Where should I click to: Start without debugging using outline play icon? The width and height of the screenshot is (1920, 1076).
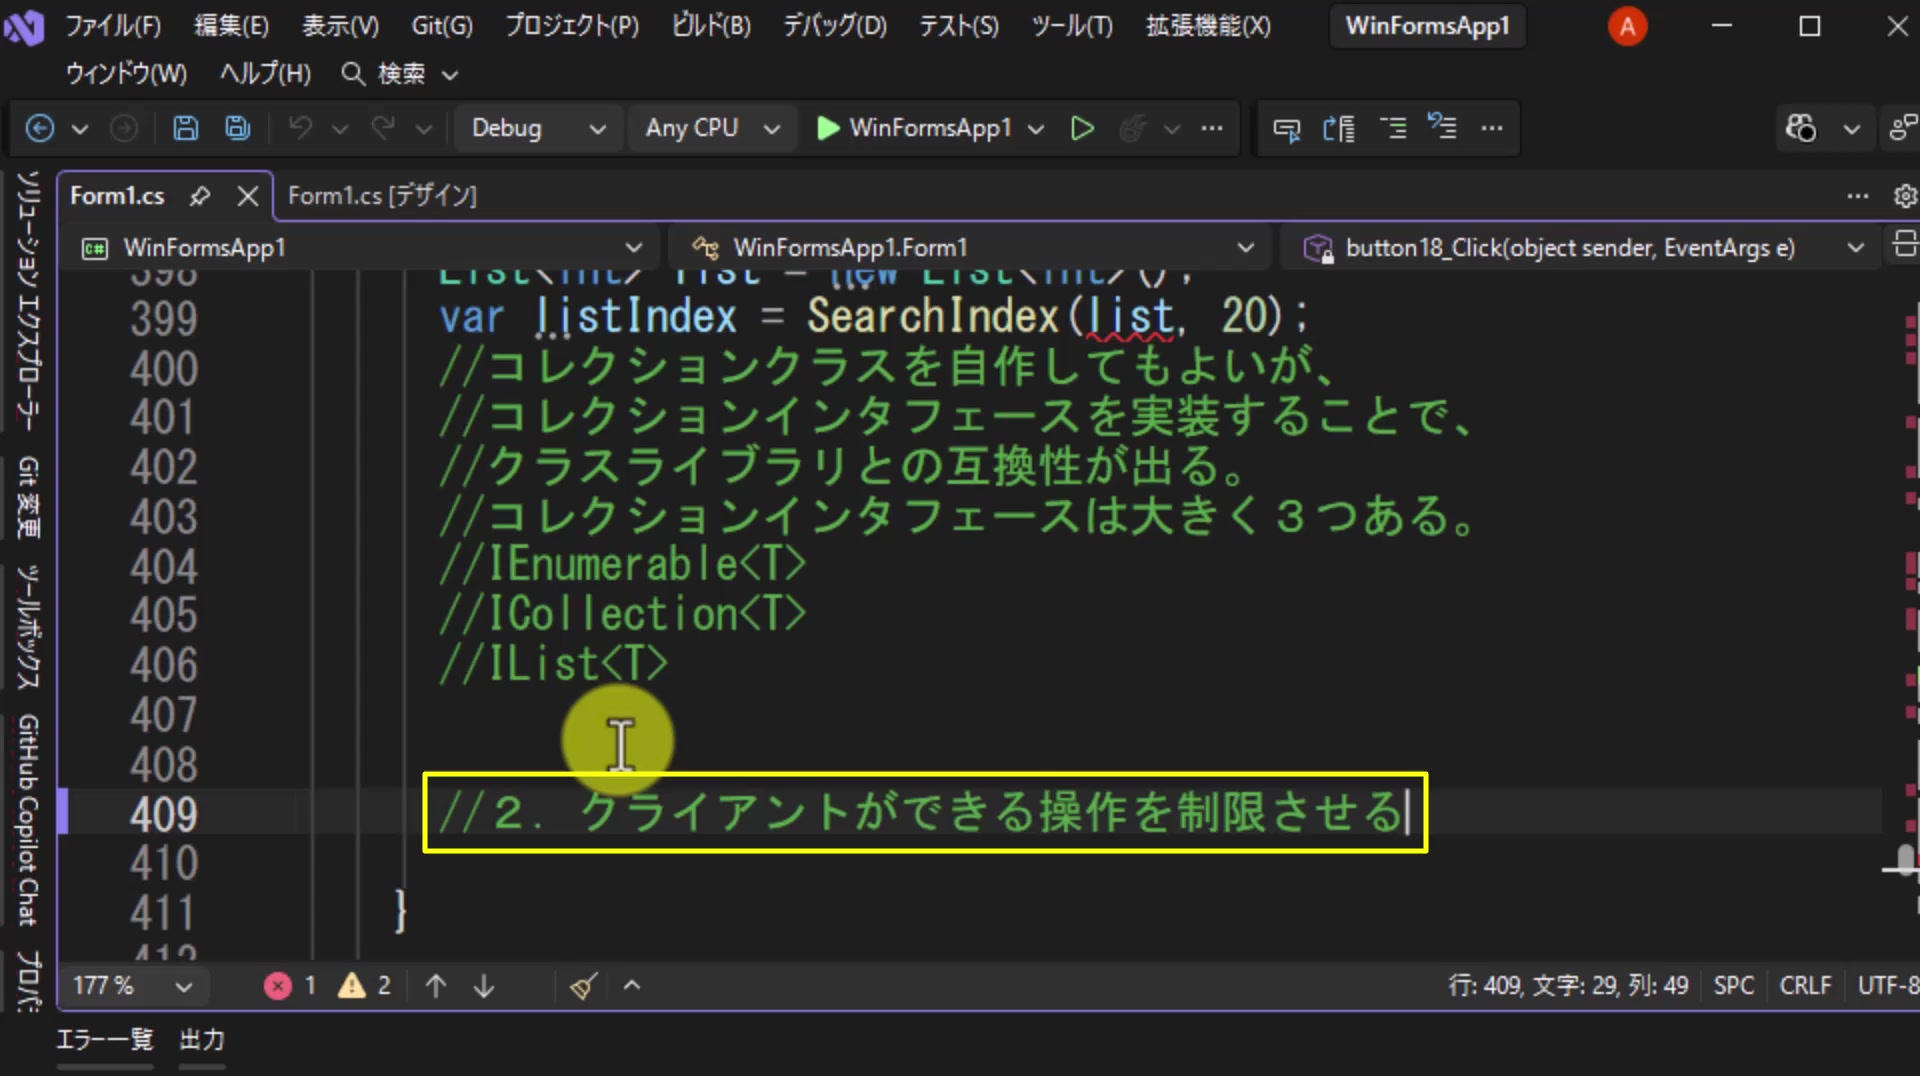point(1082,128)
